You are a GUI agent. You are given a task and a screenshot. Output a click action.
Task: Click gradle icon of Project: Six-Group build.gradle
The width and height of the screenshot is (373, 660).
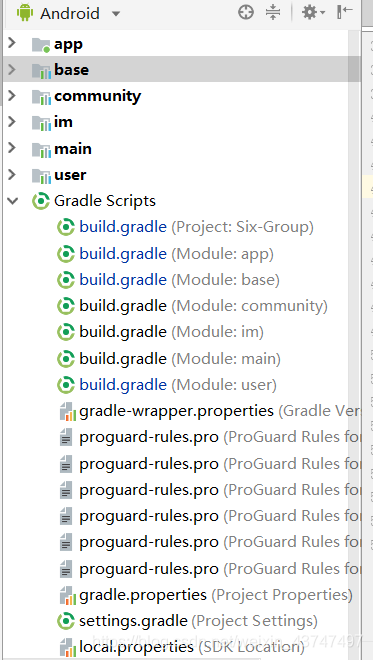tap(66, 227)
